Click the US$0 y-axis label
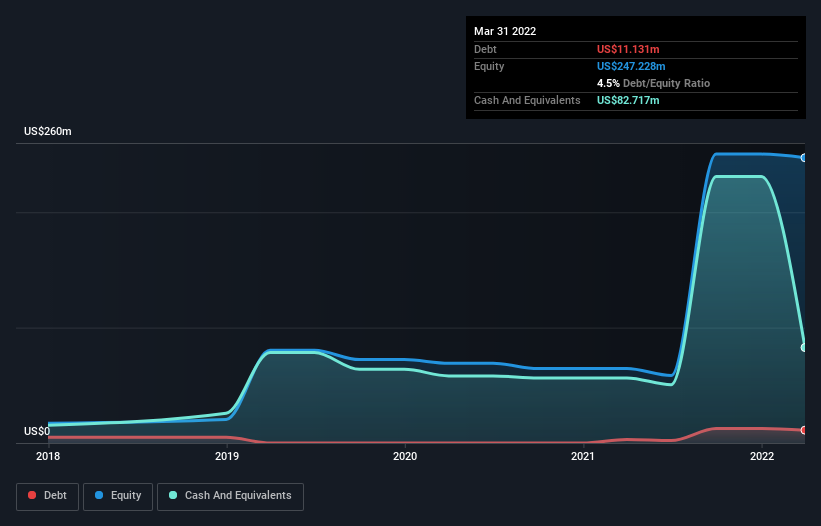Screen dimensions: 821x526 [x=37, y=431]
